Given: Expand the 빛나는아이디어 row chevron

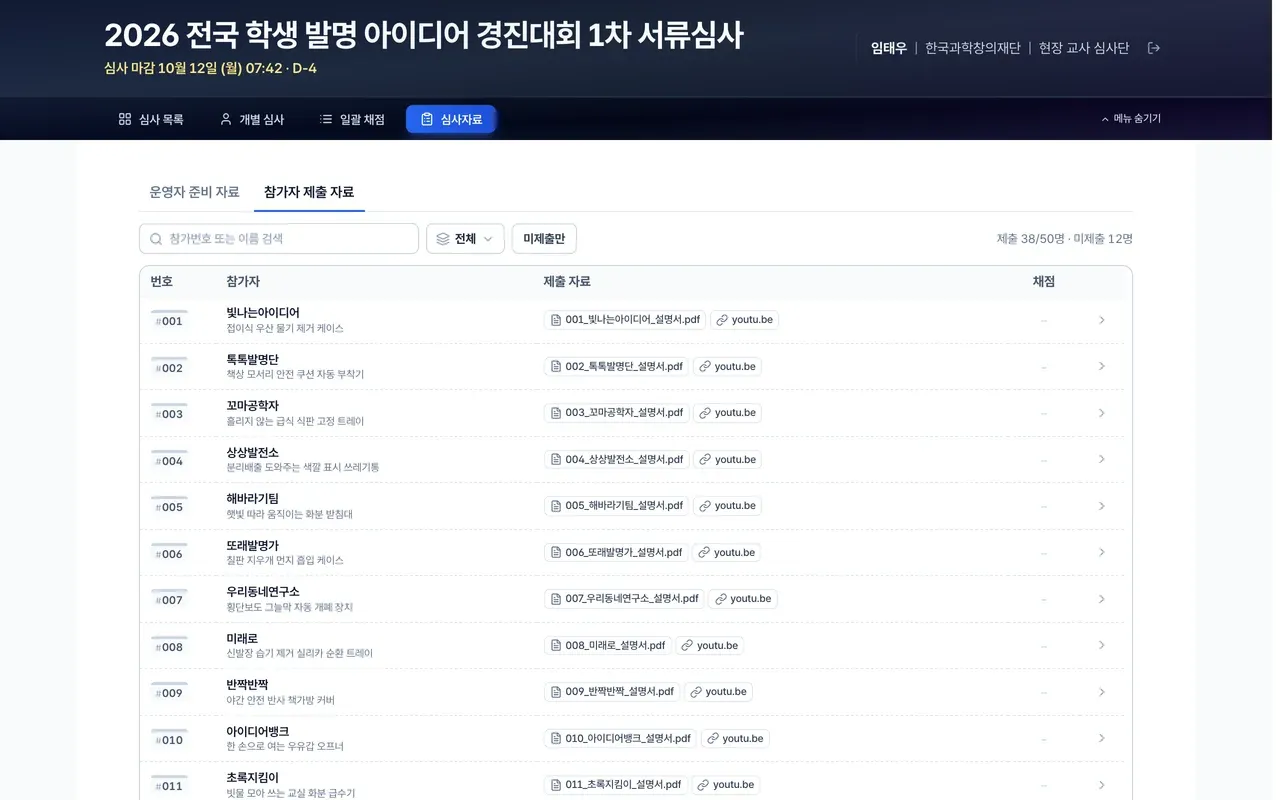Looking at the screenshot, I should pos(1101,320).
